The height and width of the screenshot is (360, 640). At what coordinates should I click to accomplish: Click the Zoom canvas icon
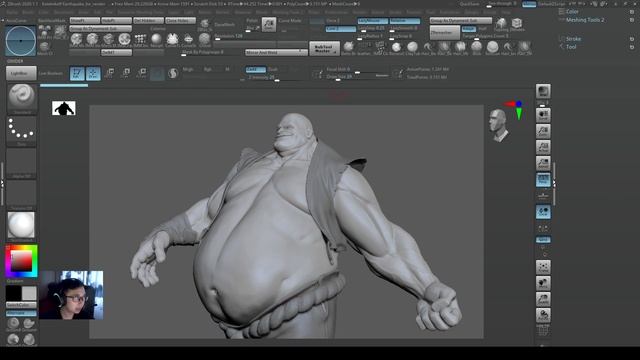click(x=543, y=131)
